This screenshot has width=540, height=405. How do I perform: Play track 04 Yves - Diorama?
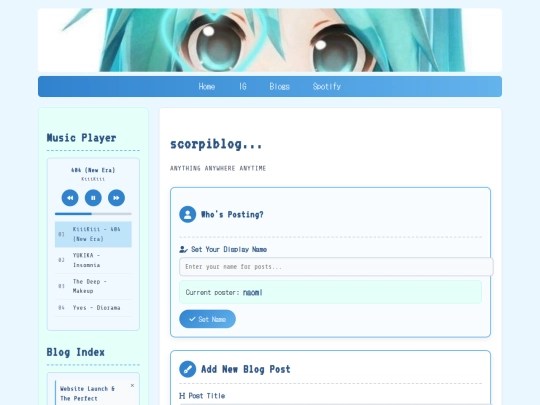pyautogui.click(x=93, y=308)
